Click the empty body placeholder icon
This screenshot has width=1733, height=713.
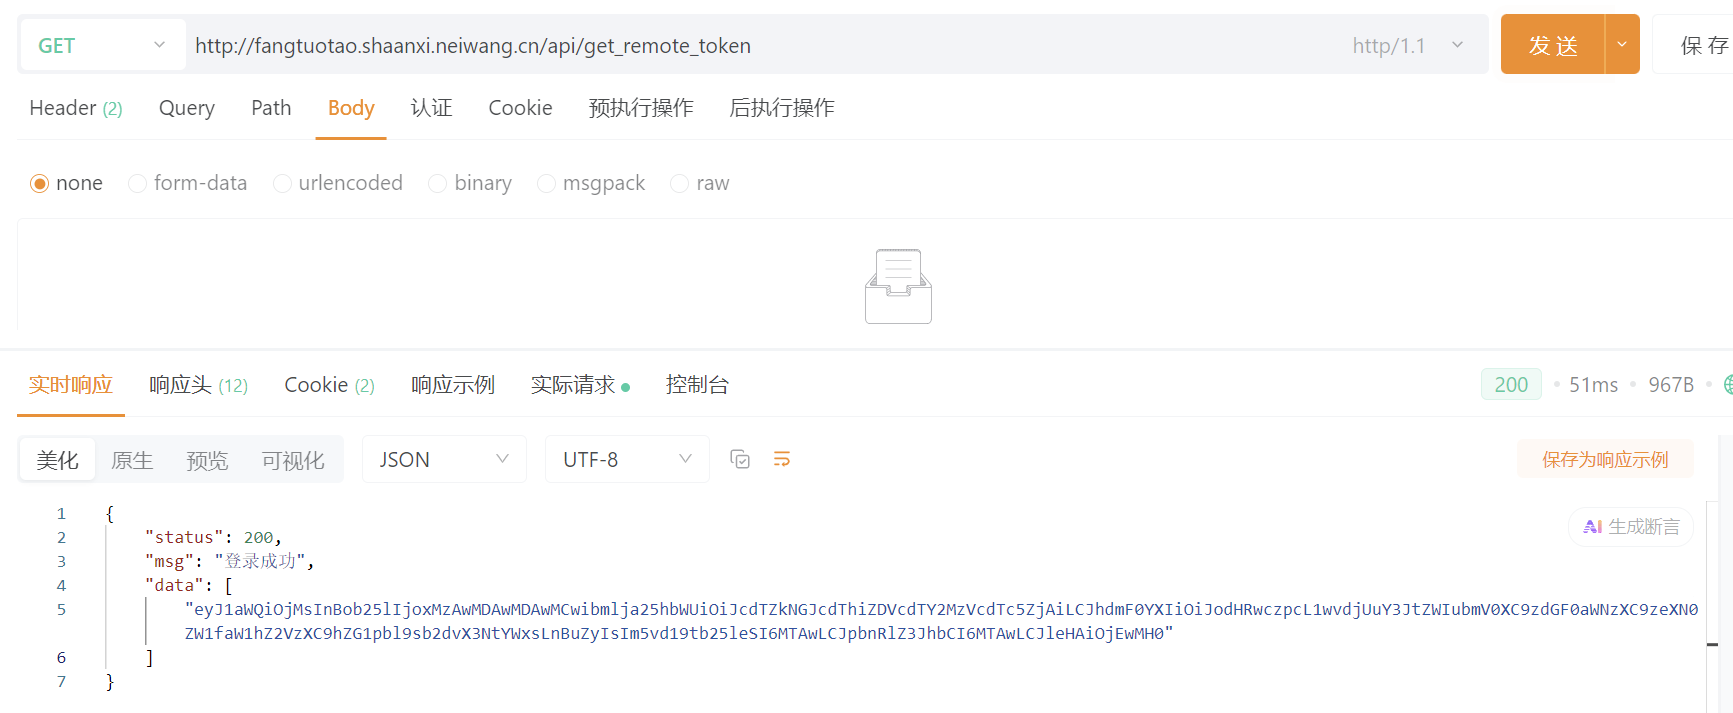pos(898,286)
